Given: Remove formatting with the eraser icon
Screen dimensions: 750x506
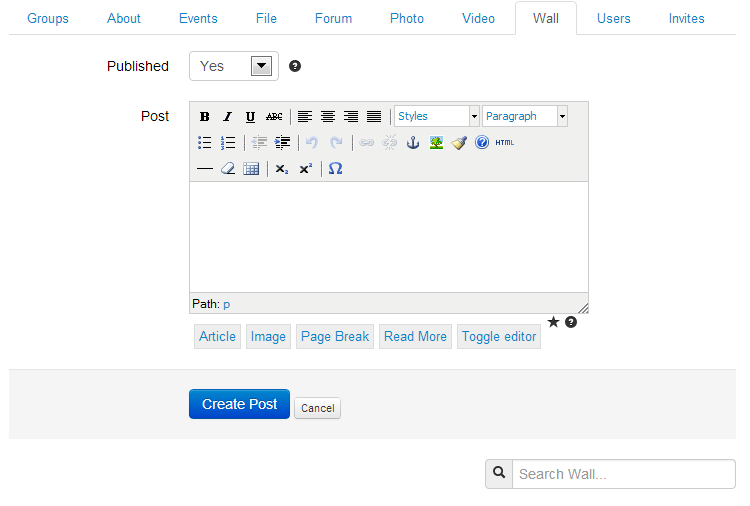Looking at the screenshot, I should pyautogui.click(x=228, y=169).
